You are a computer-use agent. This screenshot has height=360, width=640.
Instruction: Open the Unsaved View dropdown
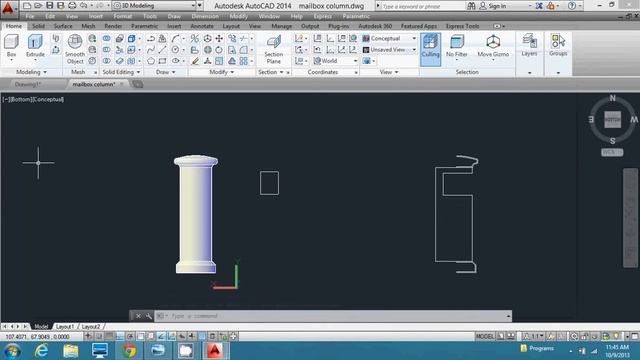389,50
